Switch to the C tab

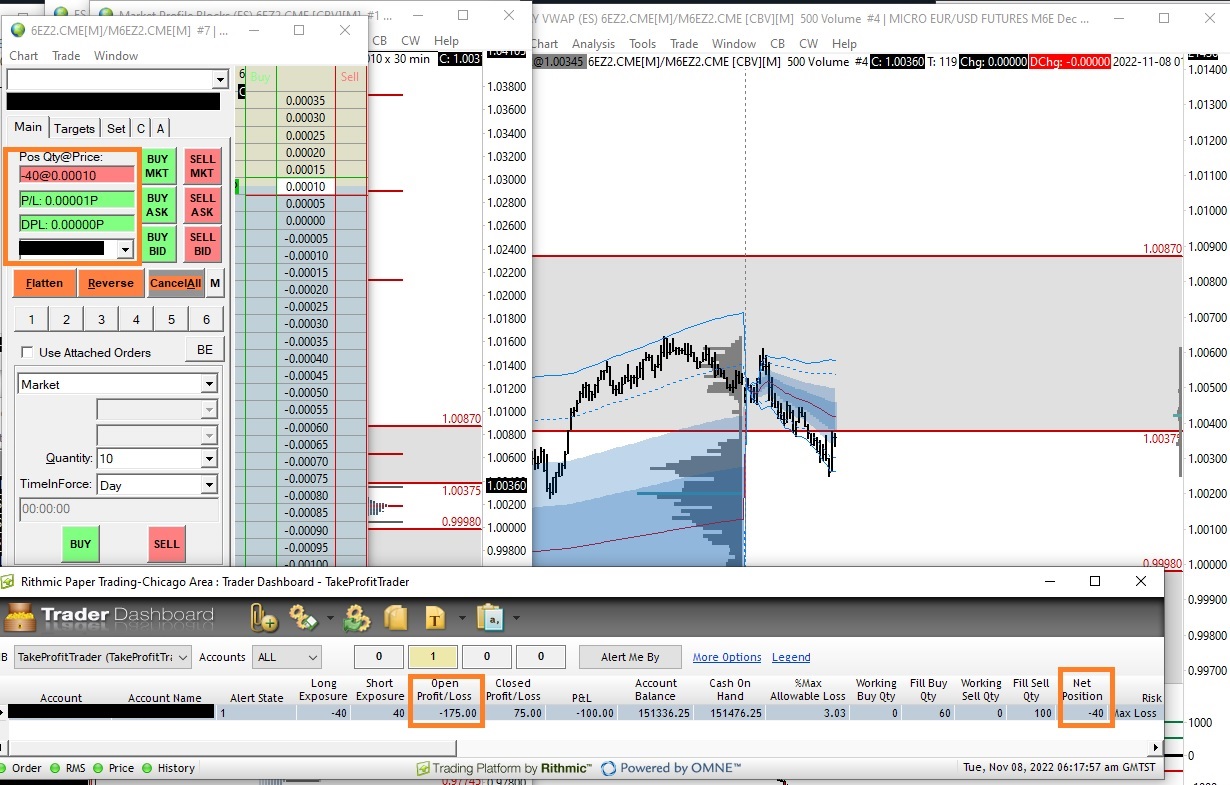click(x=141, y=128)
